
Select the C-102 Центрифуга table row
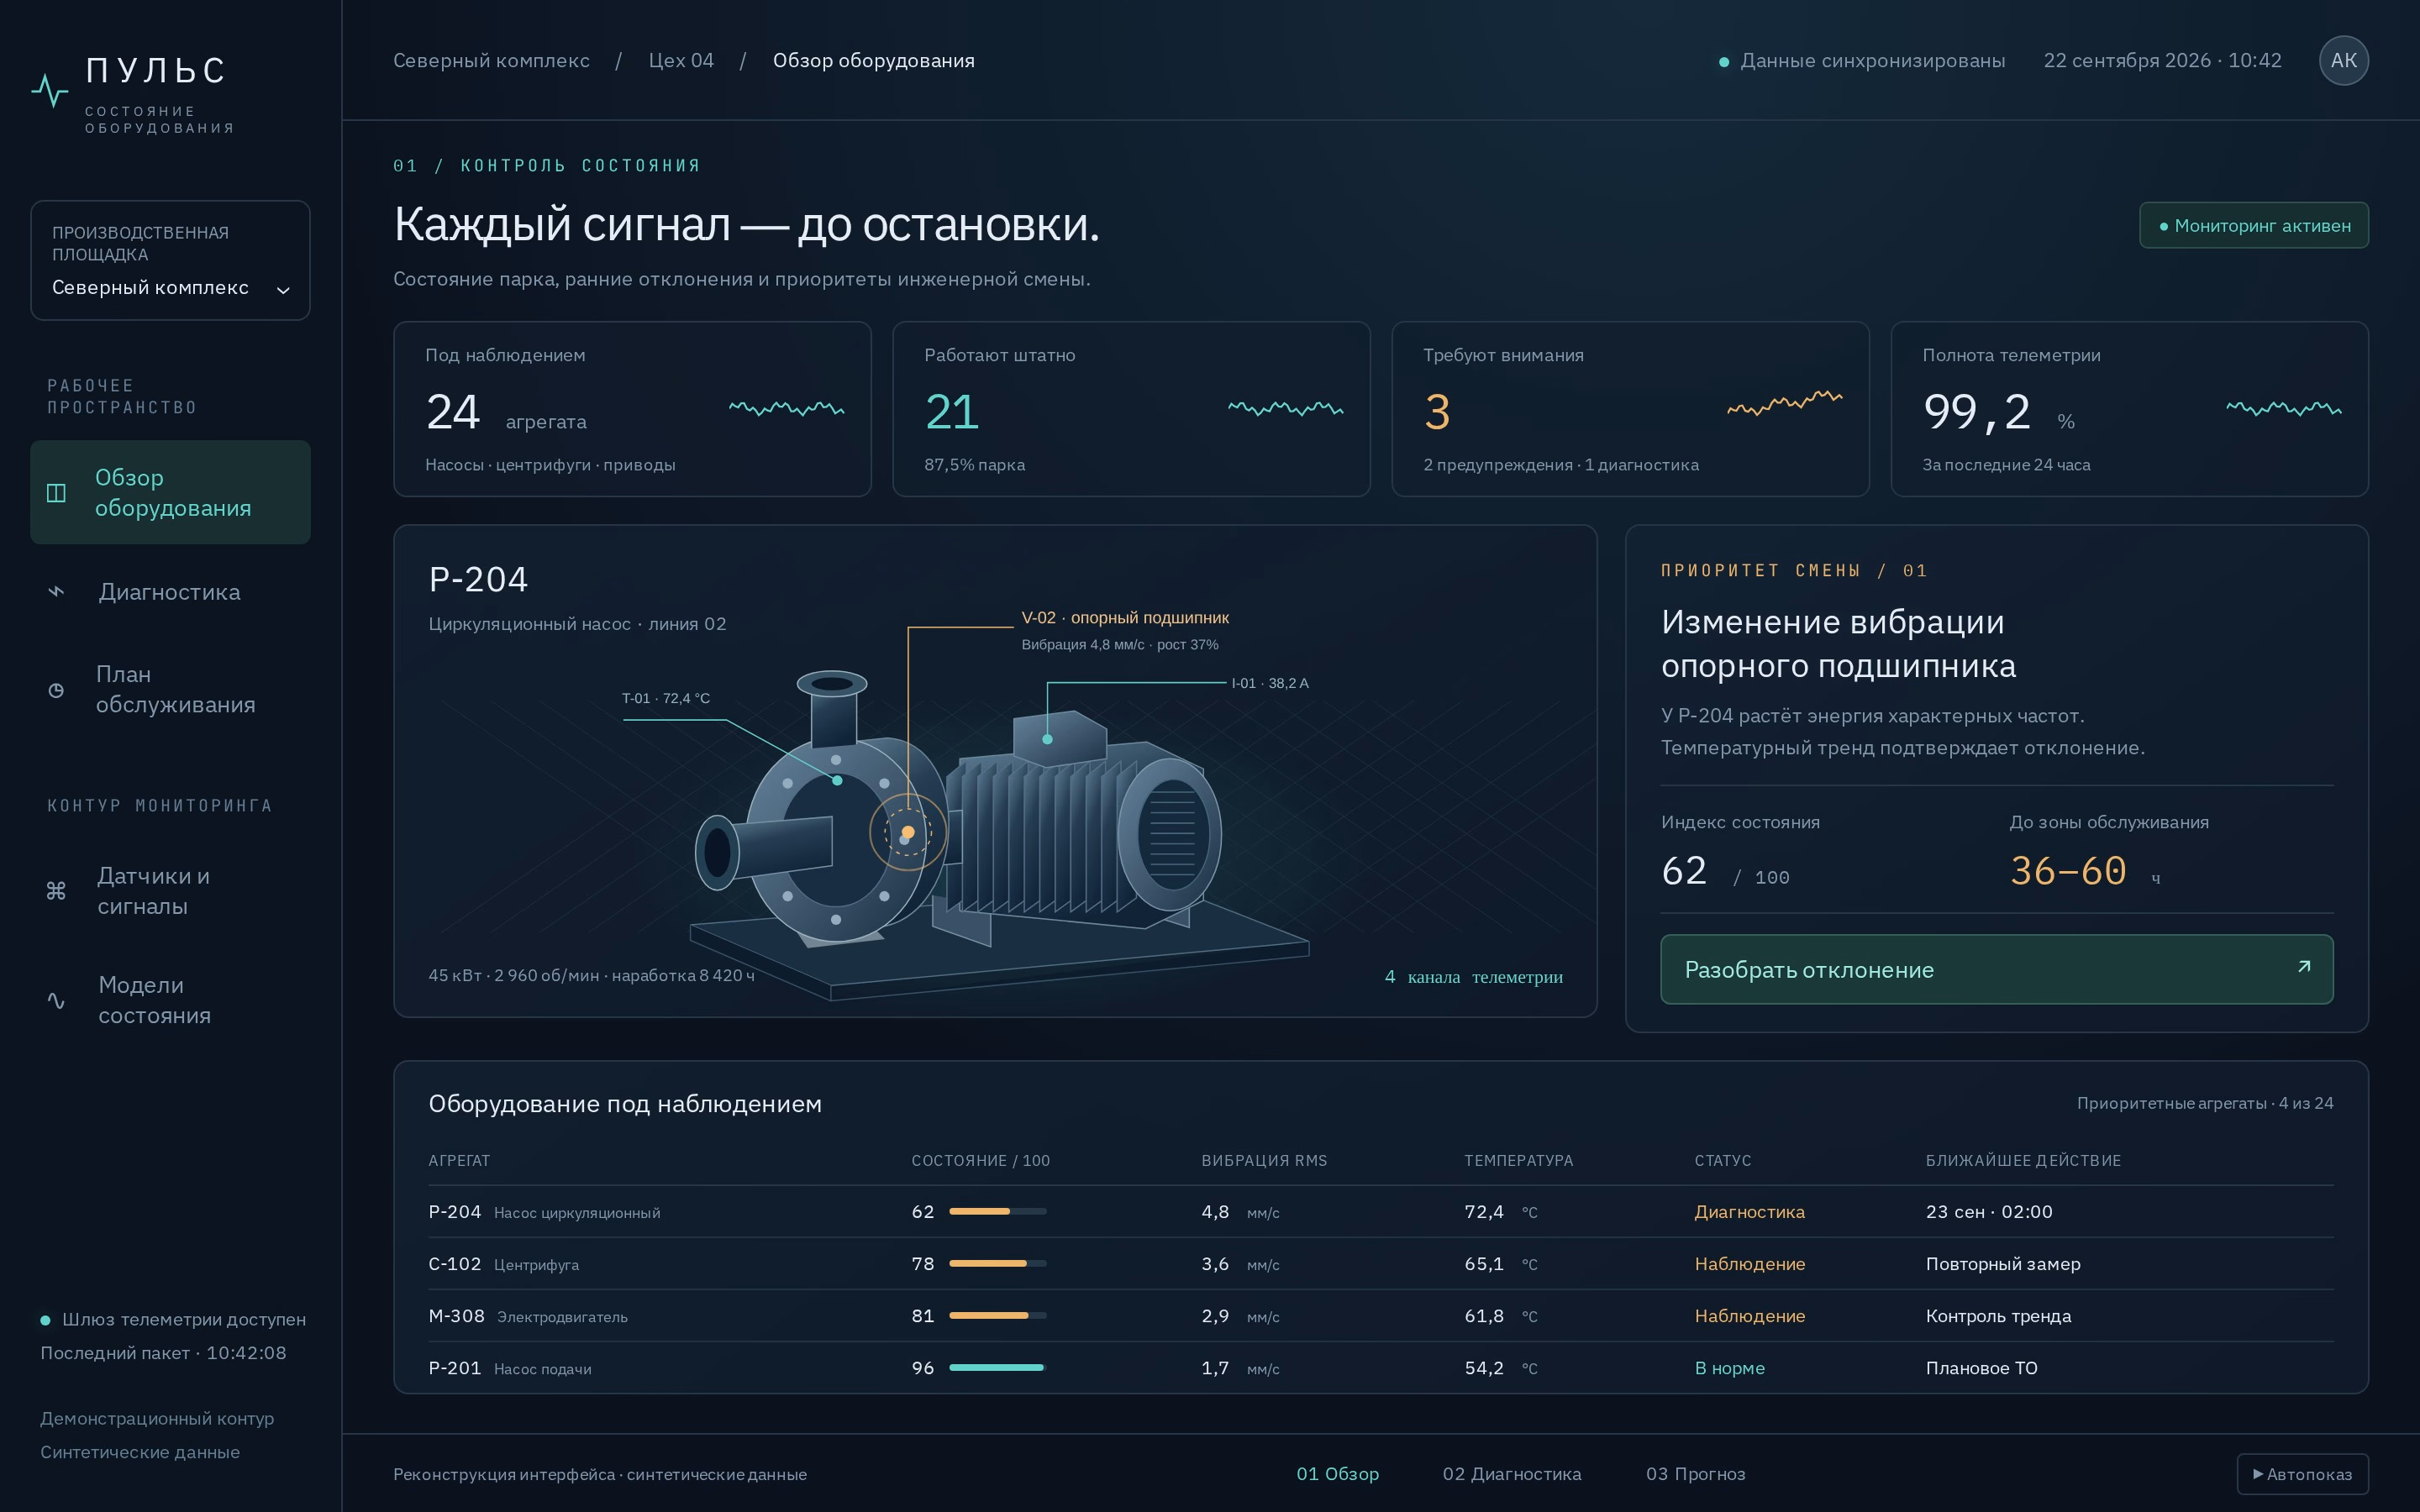[1380, 1264]
